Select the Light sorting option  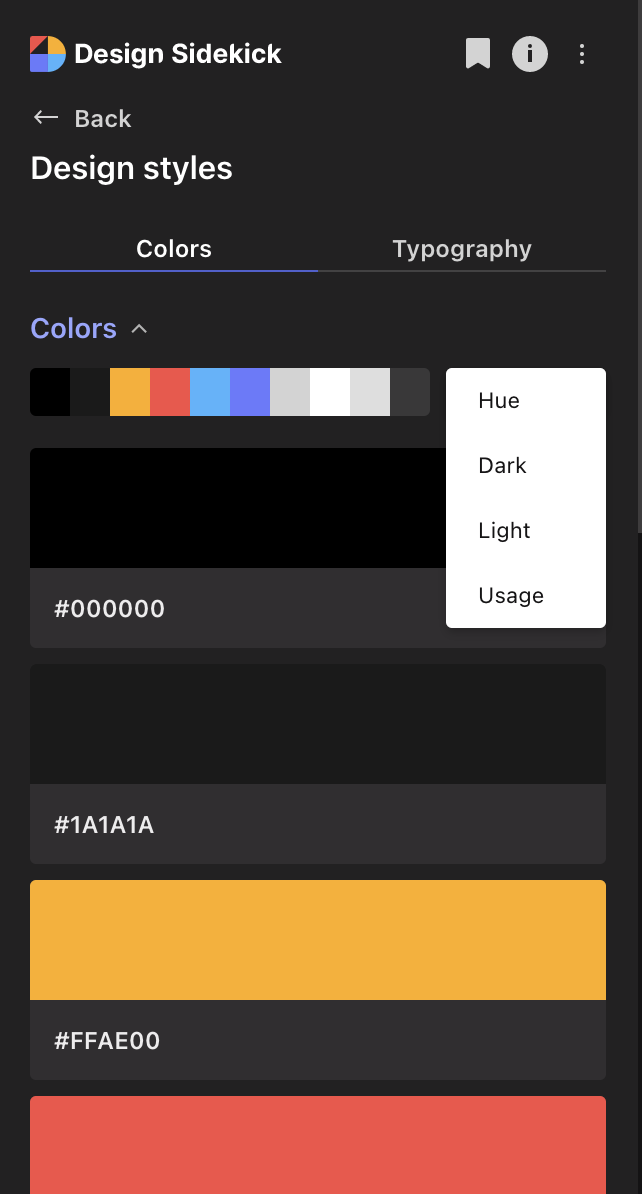tap(504, 530)
